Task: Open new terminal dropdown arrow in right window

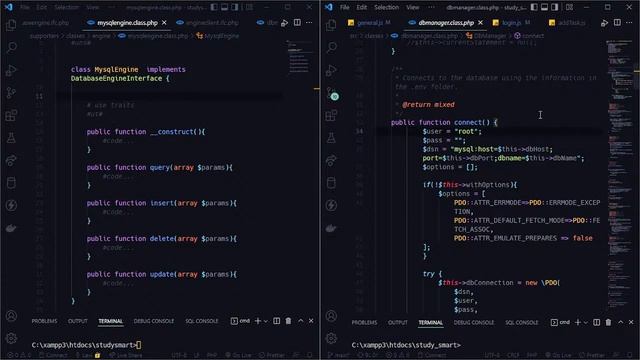Action: [586, 323]
